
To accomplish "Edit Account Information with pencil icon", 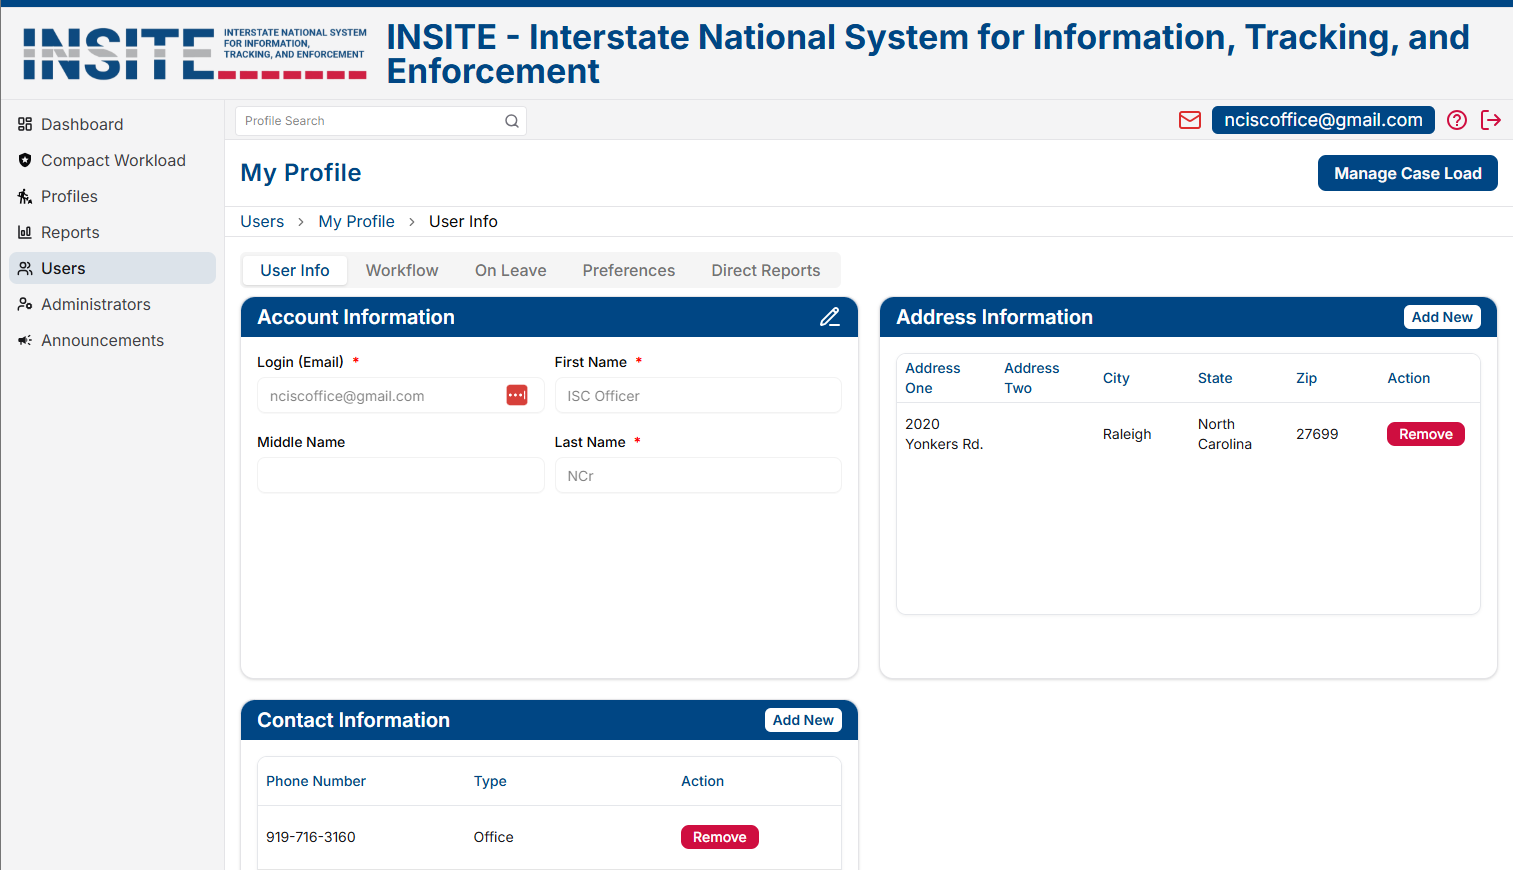I will click(830, 317).
